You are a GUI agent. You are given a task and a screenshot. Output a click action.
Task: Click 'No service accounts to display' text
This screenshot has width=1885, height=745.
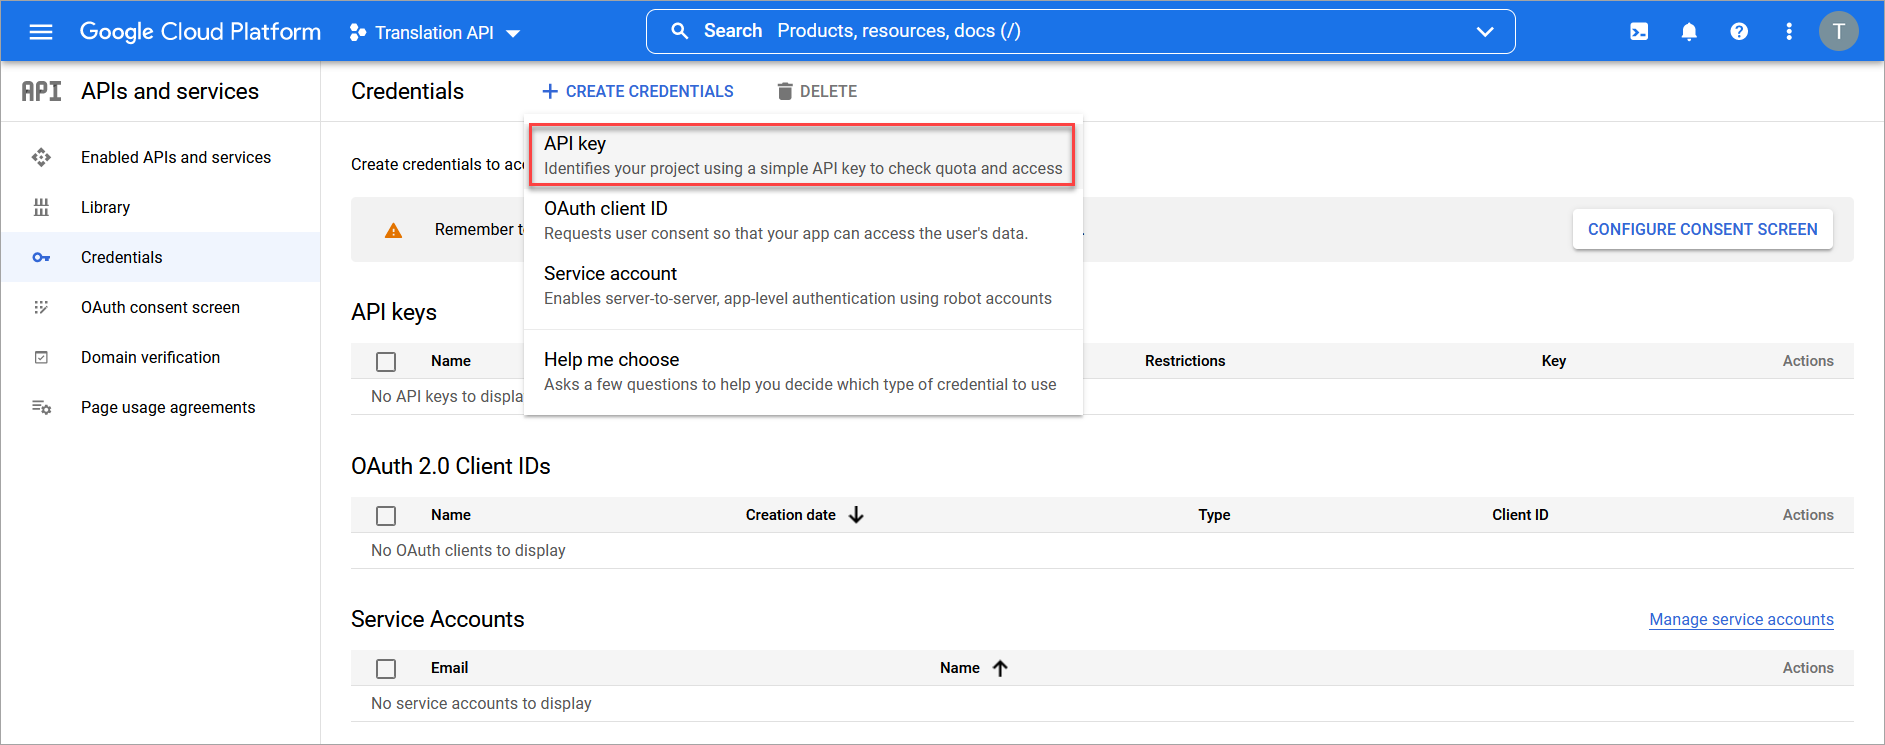click(481, 703)
